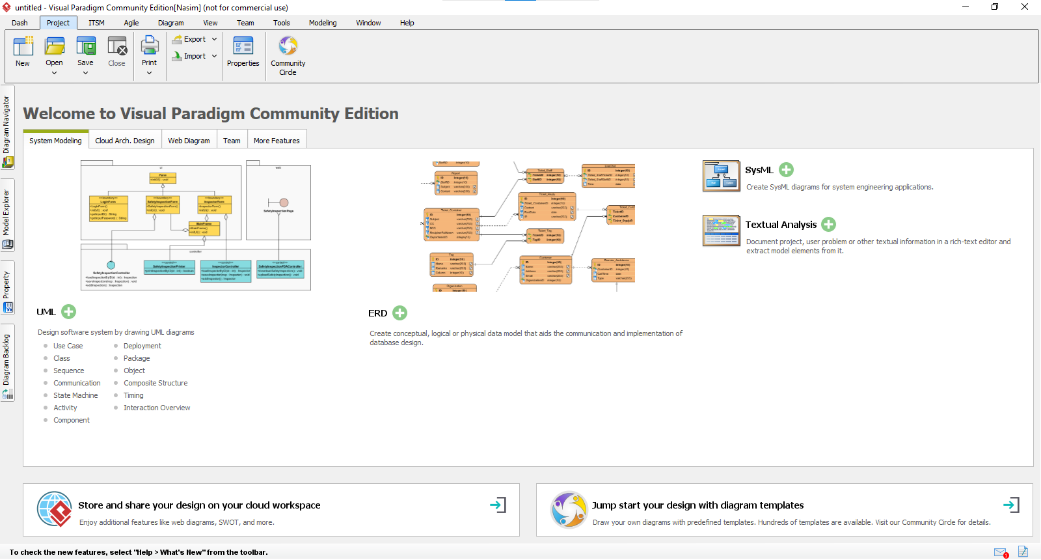The width and height of the screenshot is (1041, 560).
Task: Click the Close project icon
Action: [117, 47]
